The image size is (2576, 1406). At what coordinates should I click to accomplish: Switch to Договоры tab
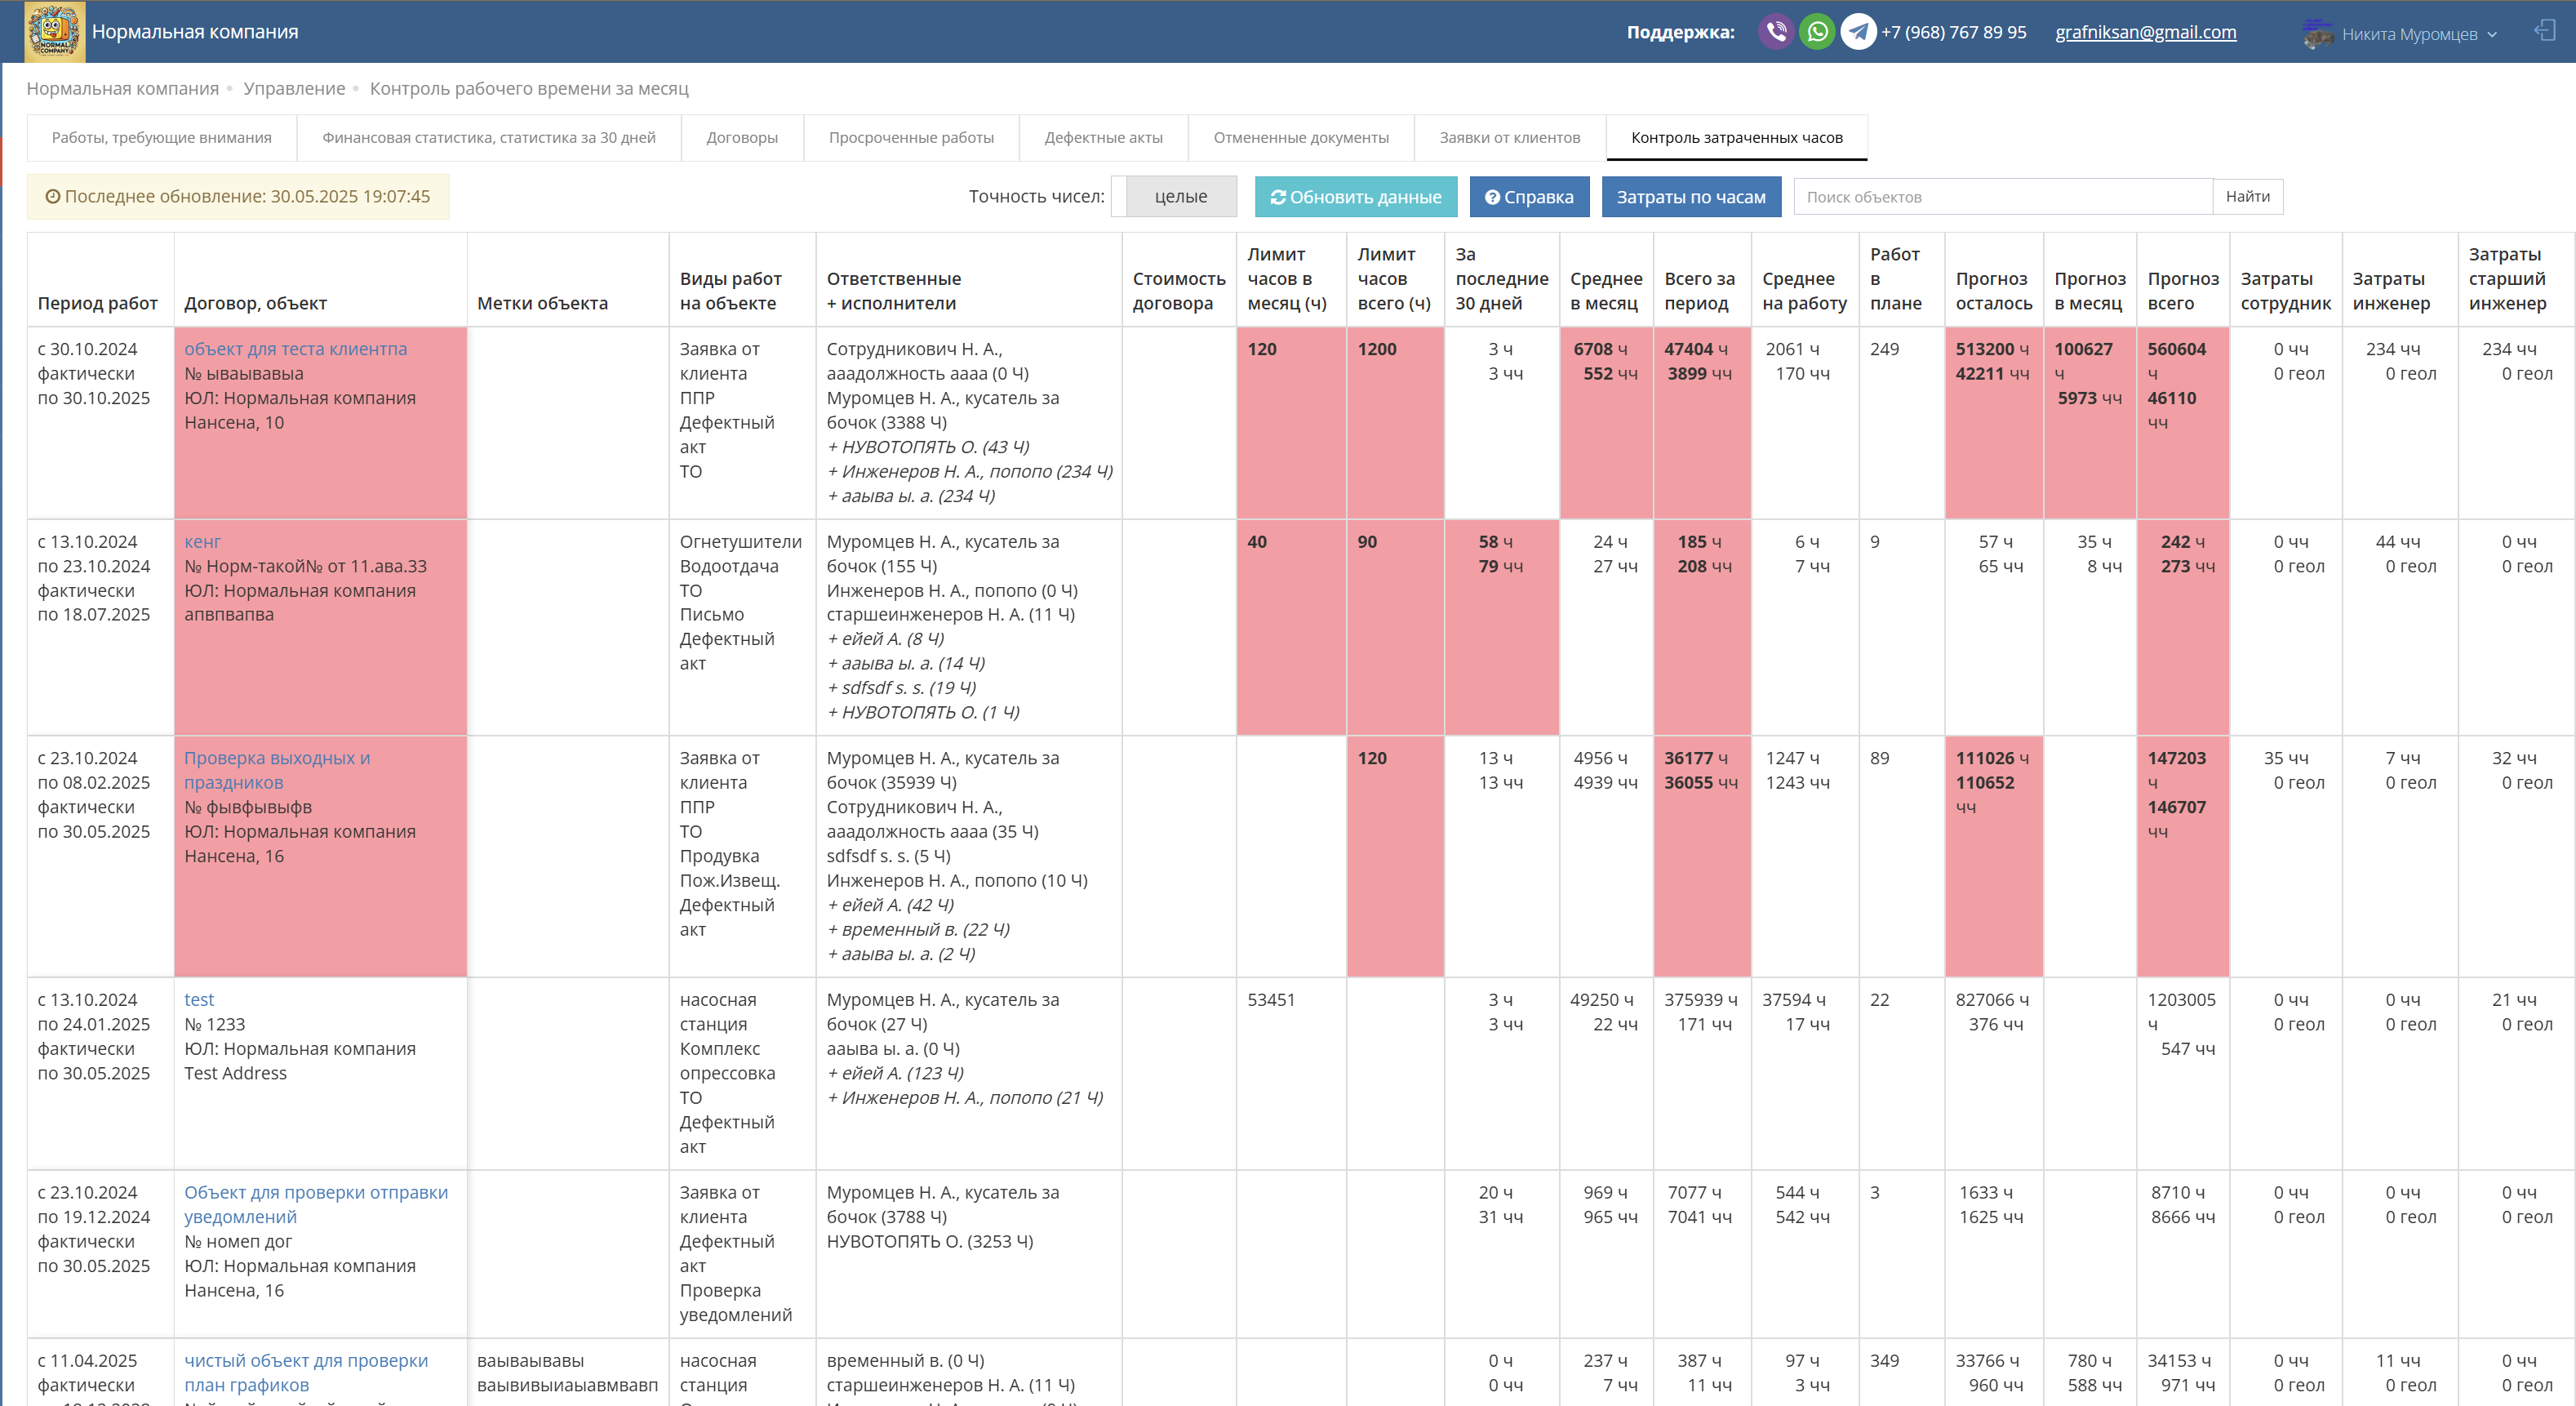[741, 138]
